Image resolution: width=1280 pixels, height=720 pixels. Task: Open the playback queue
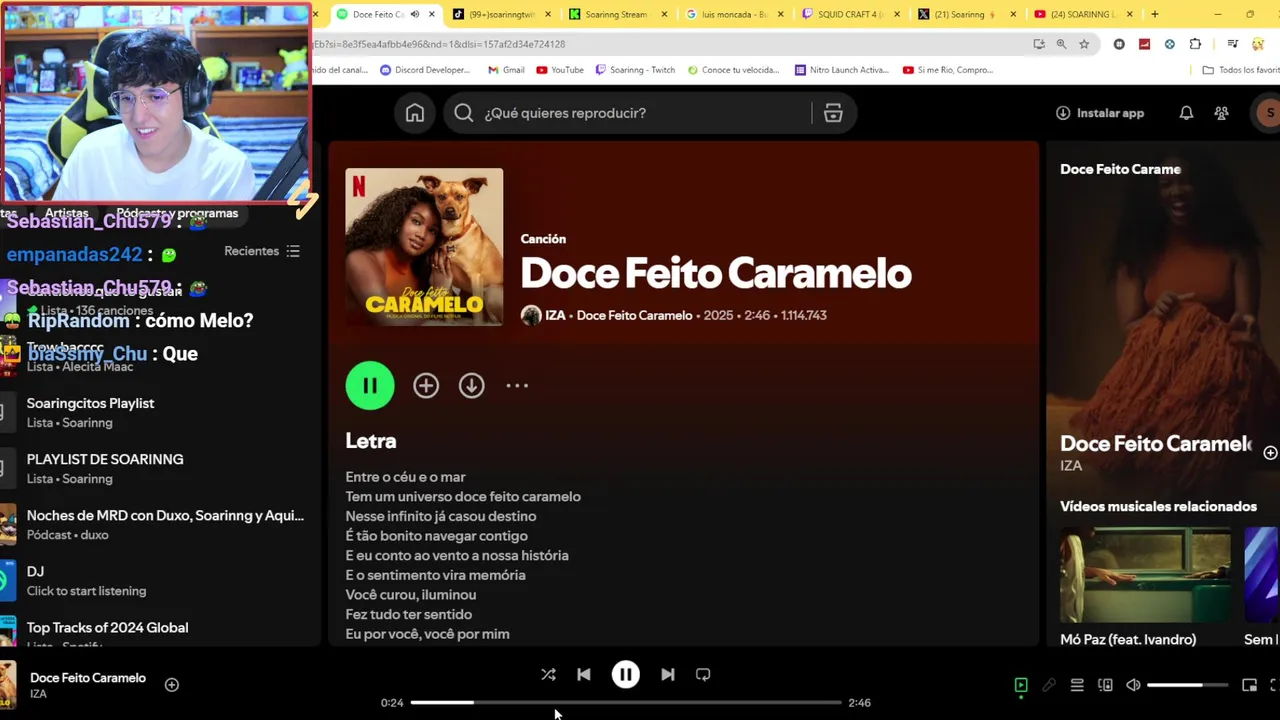[1077, 685]
